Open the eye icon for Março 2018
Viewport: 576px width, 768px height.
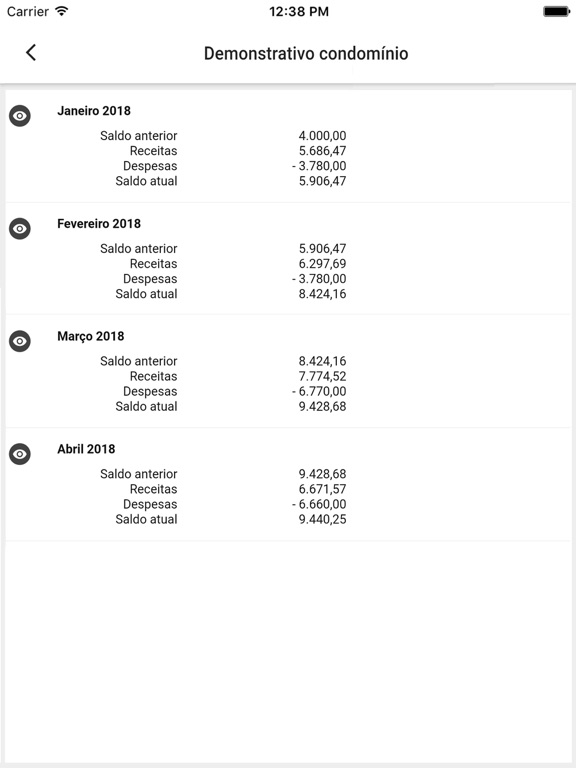coord(20,341)
